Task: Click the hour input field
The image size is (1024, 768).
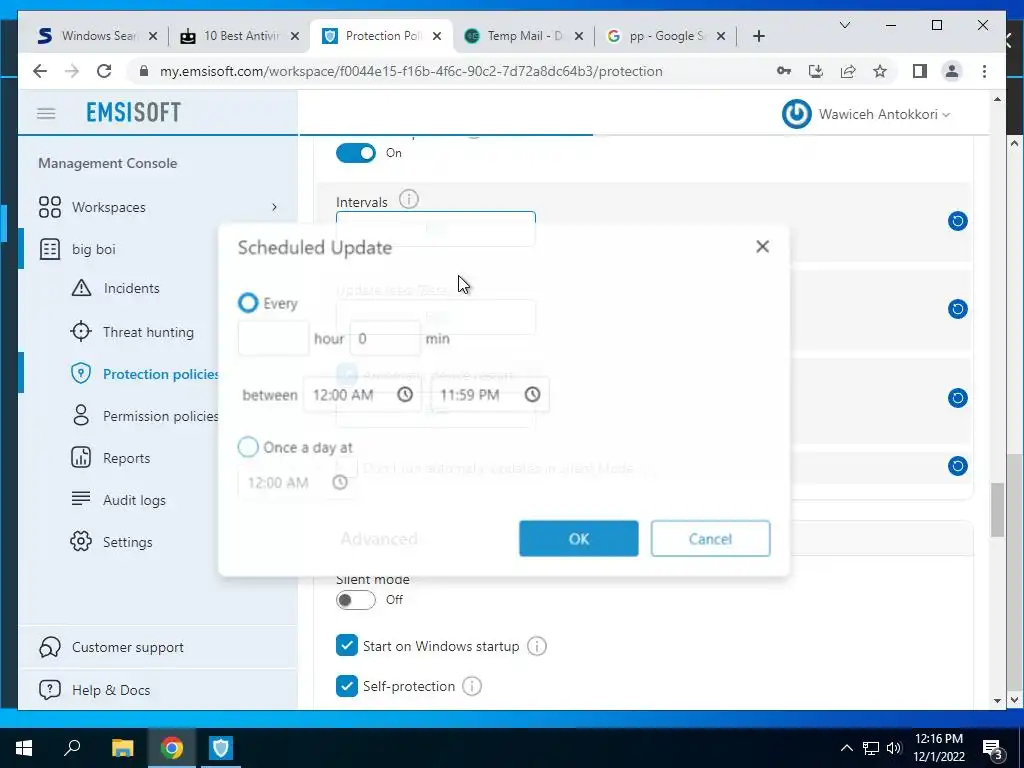Action: [x=274, y=338]
